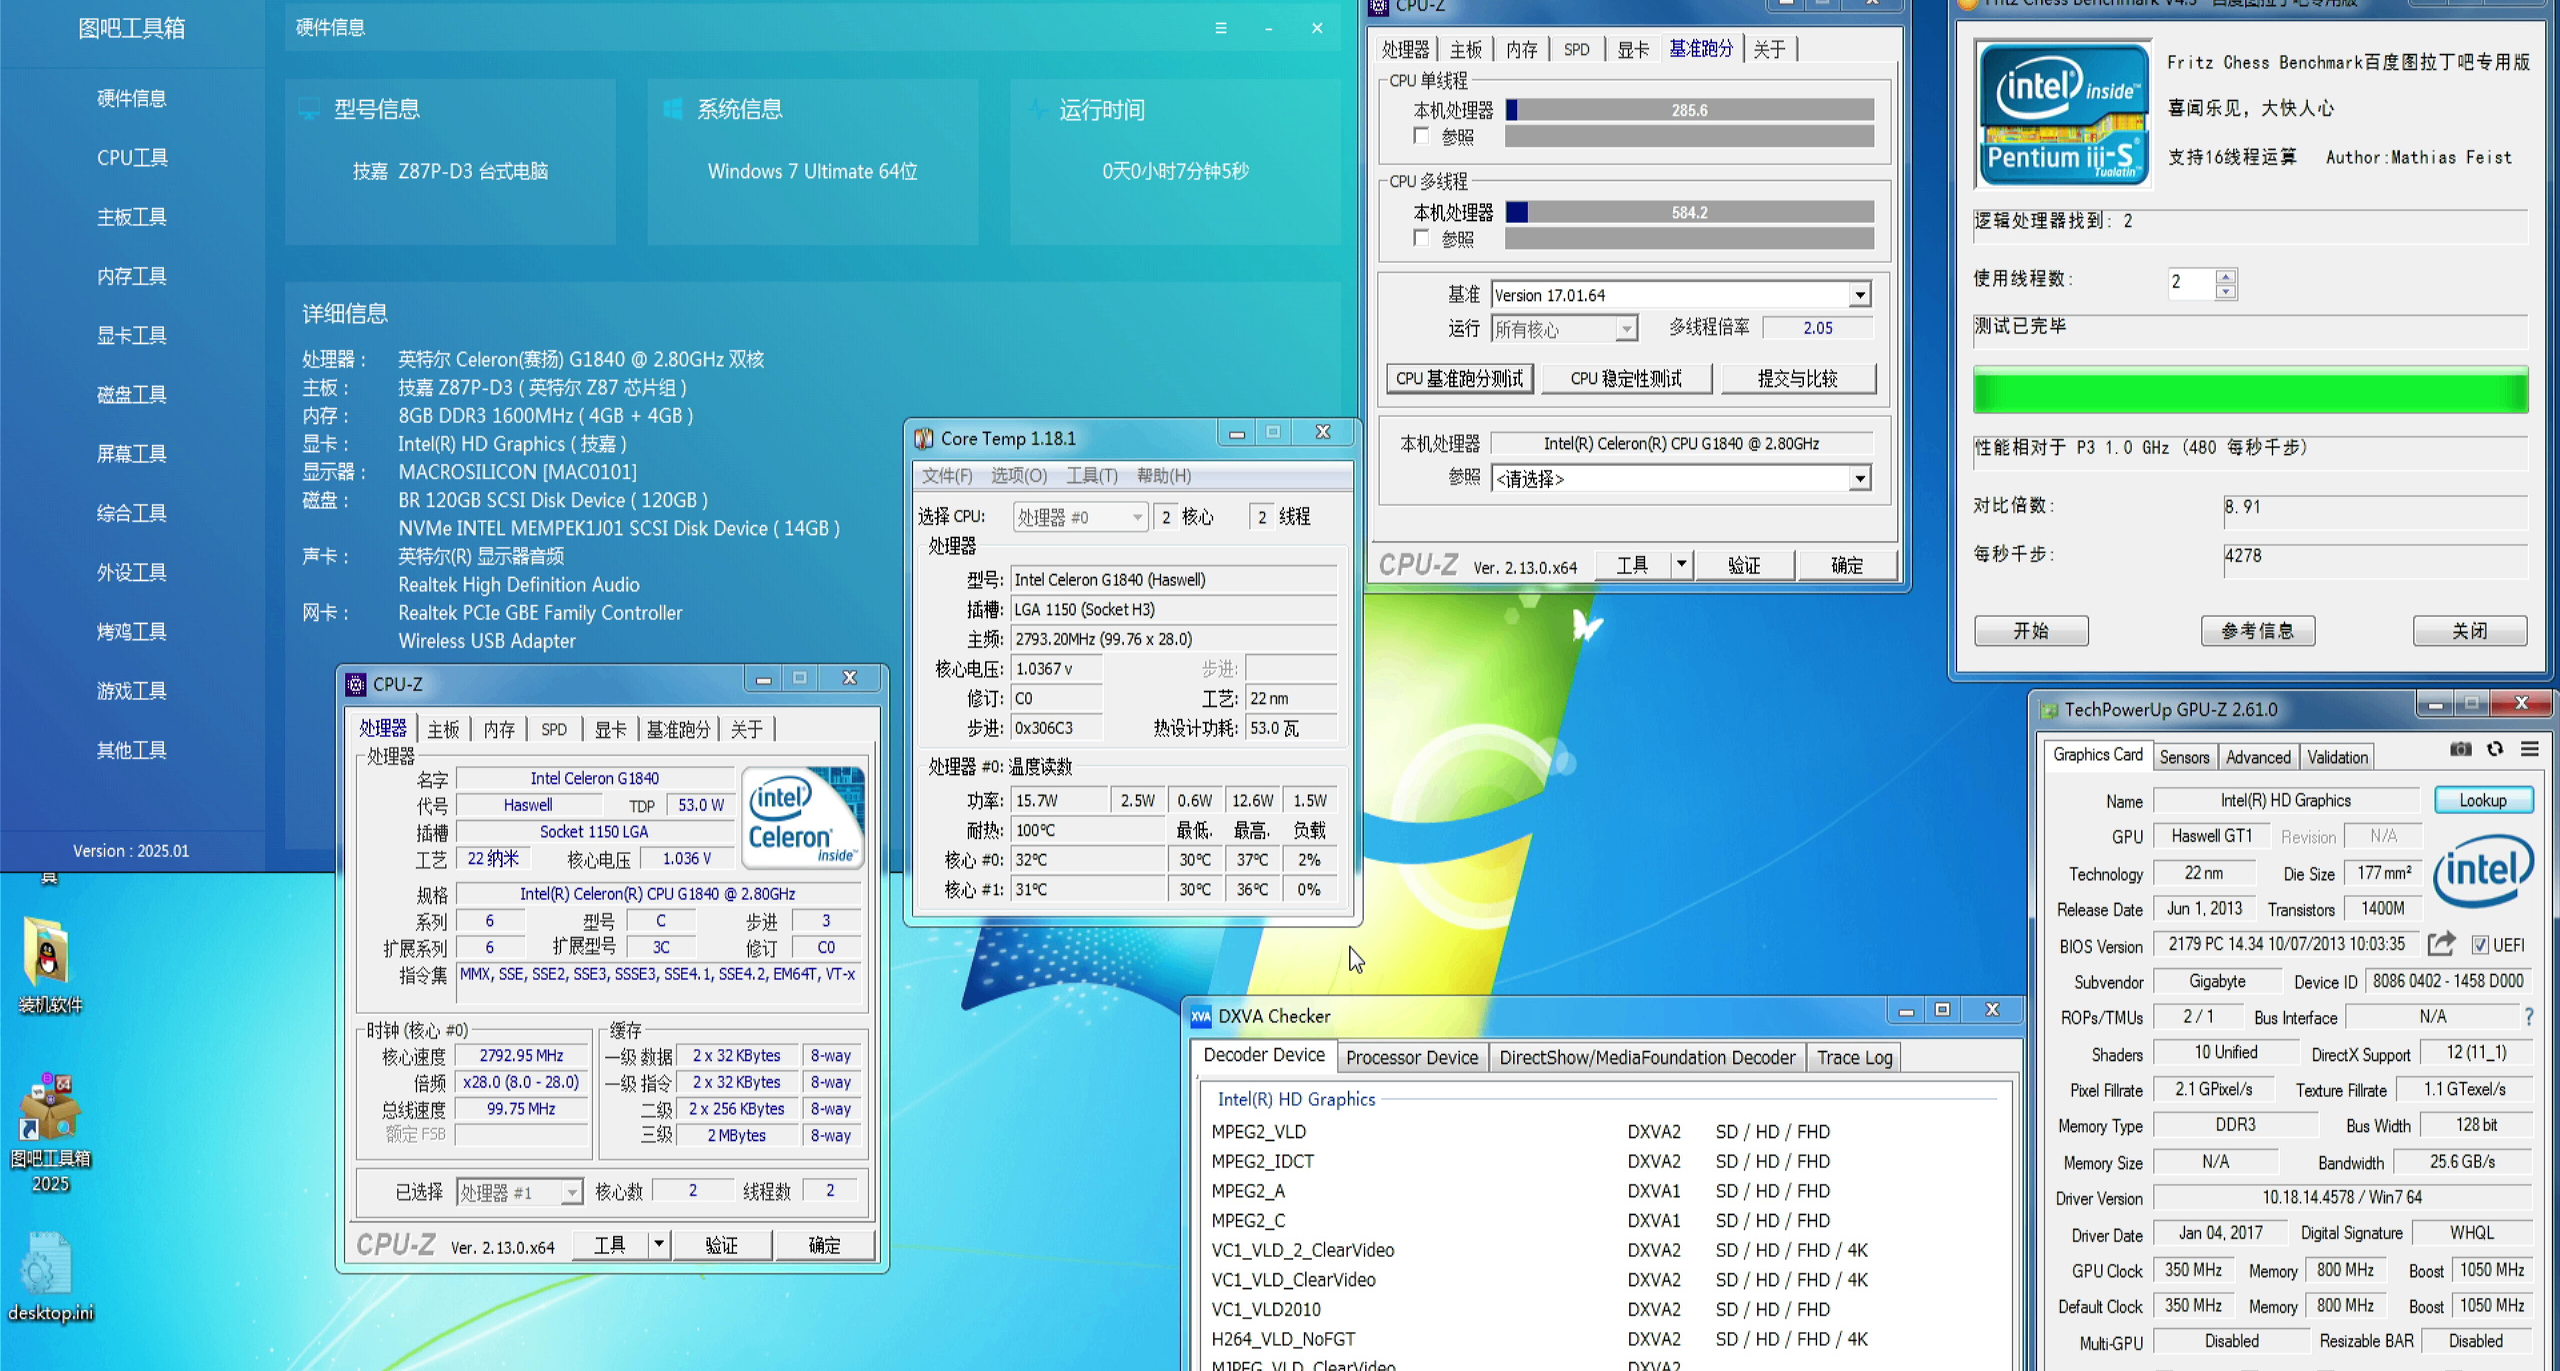Increase 使用线程数 with the up arrow
The width and height of the screenshot is (2560, 1371).
coord(2225,276)
